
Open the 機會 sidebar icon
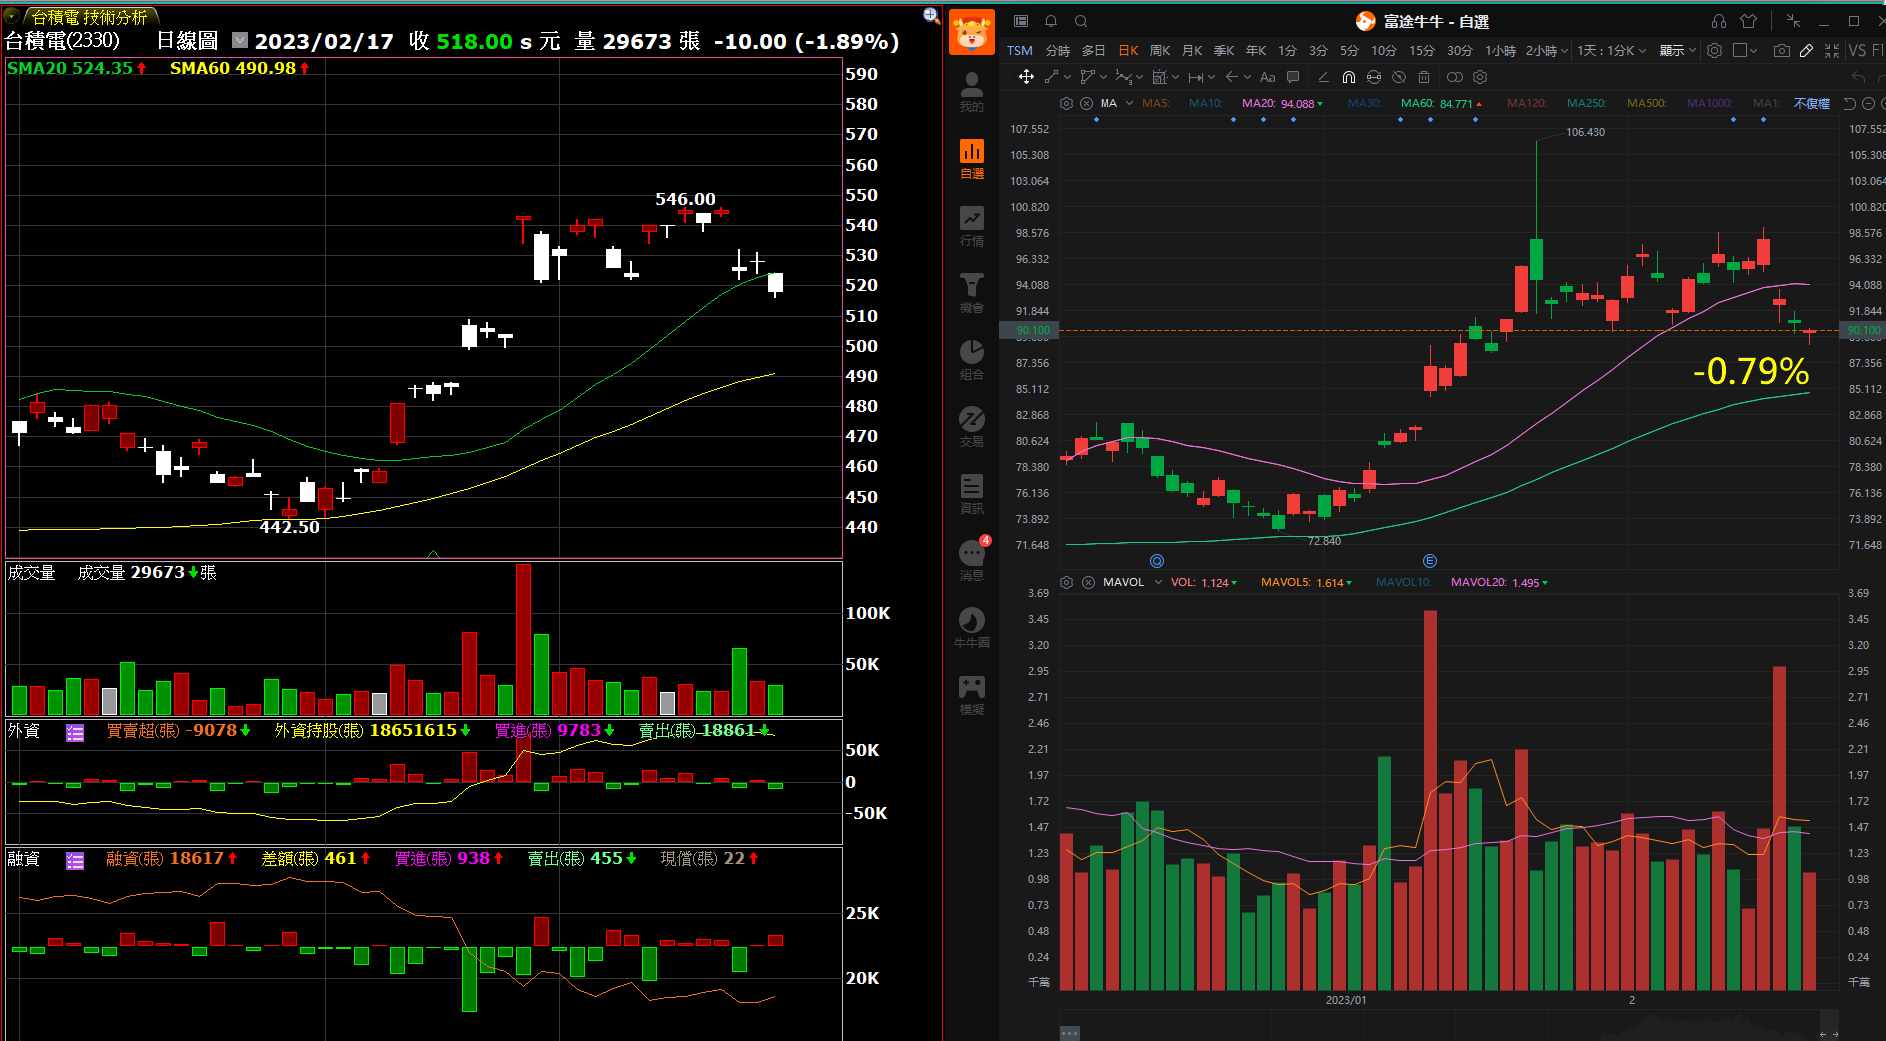point(972,293)
